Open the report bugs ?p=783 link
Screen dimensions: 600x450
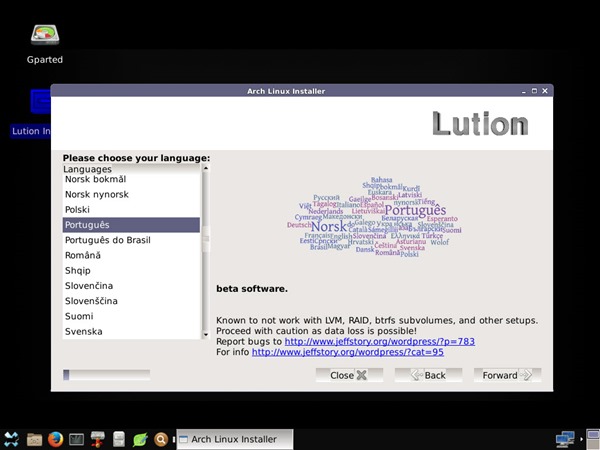pos(380,341)
